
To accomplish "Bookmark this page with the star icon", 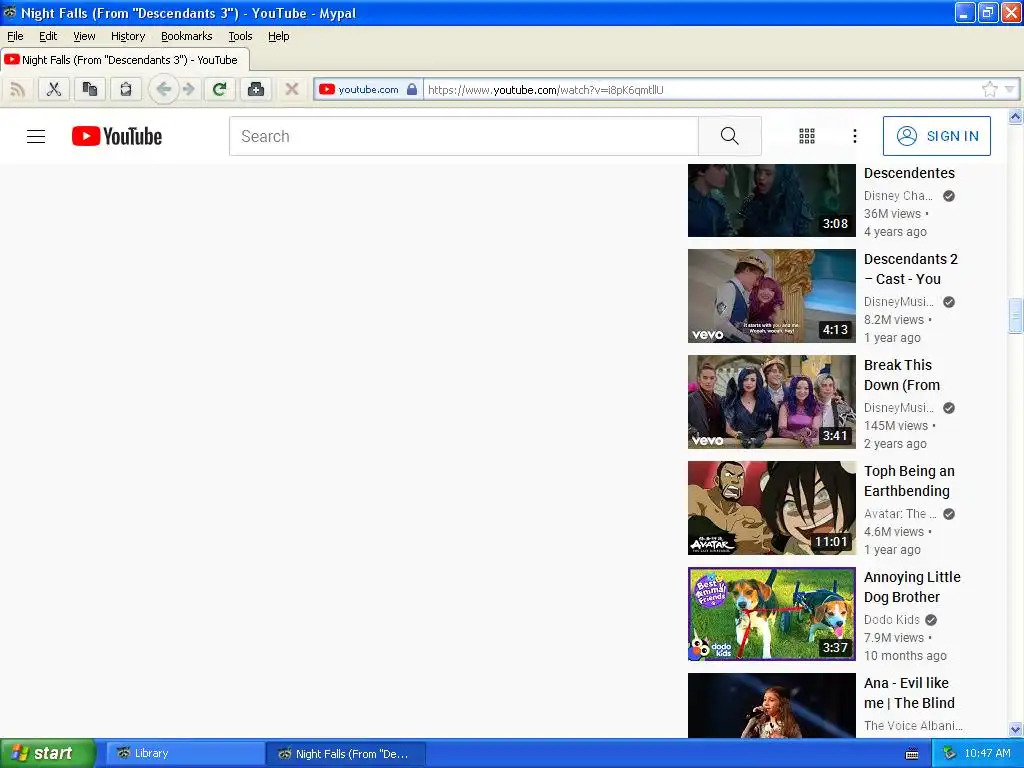I will 989,89.
